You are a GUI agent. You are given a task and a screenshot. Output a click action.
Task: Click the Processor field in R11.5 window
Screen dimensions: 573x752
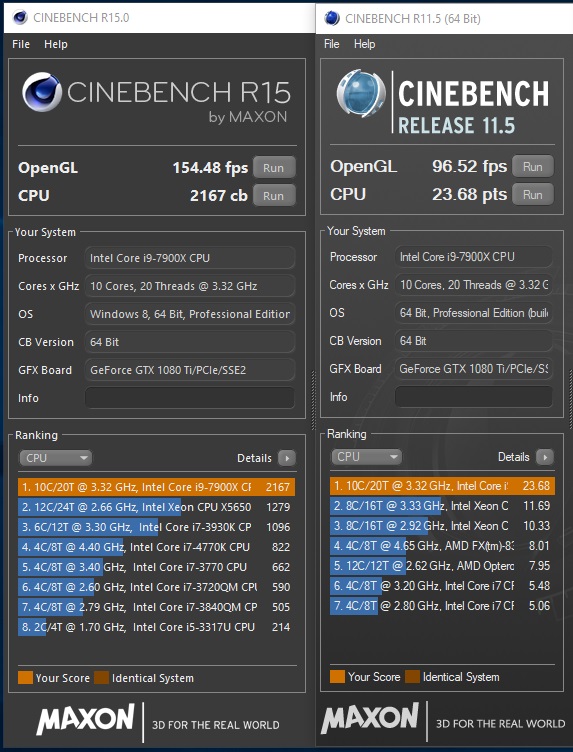473,257
